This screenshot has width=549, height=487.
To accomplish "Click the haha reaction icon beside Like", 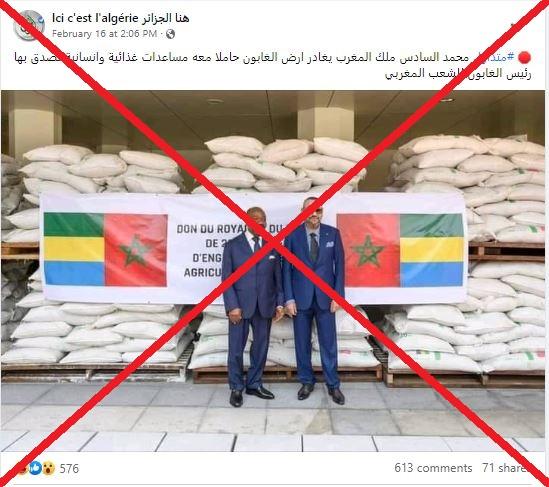I will click(23, 468).
